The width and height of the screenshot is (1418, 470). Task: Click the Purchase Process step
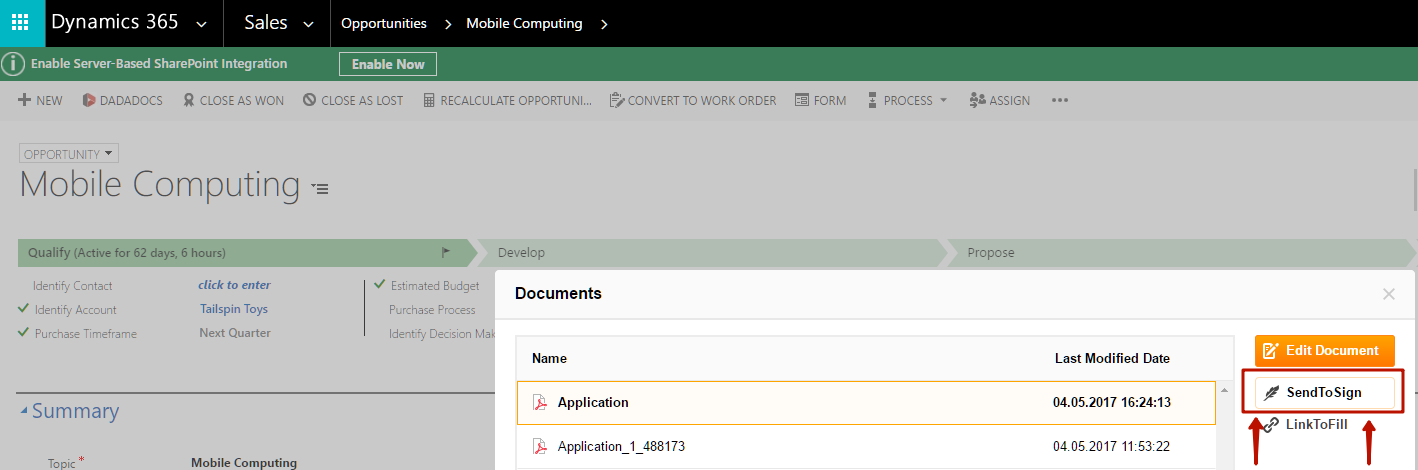click(432, 310)
